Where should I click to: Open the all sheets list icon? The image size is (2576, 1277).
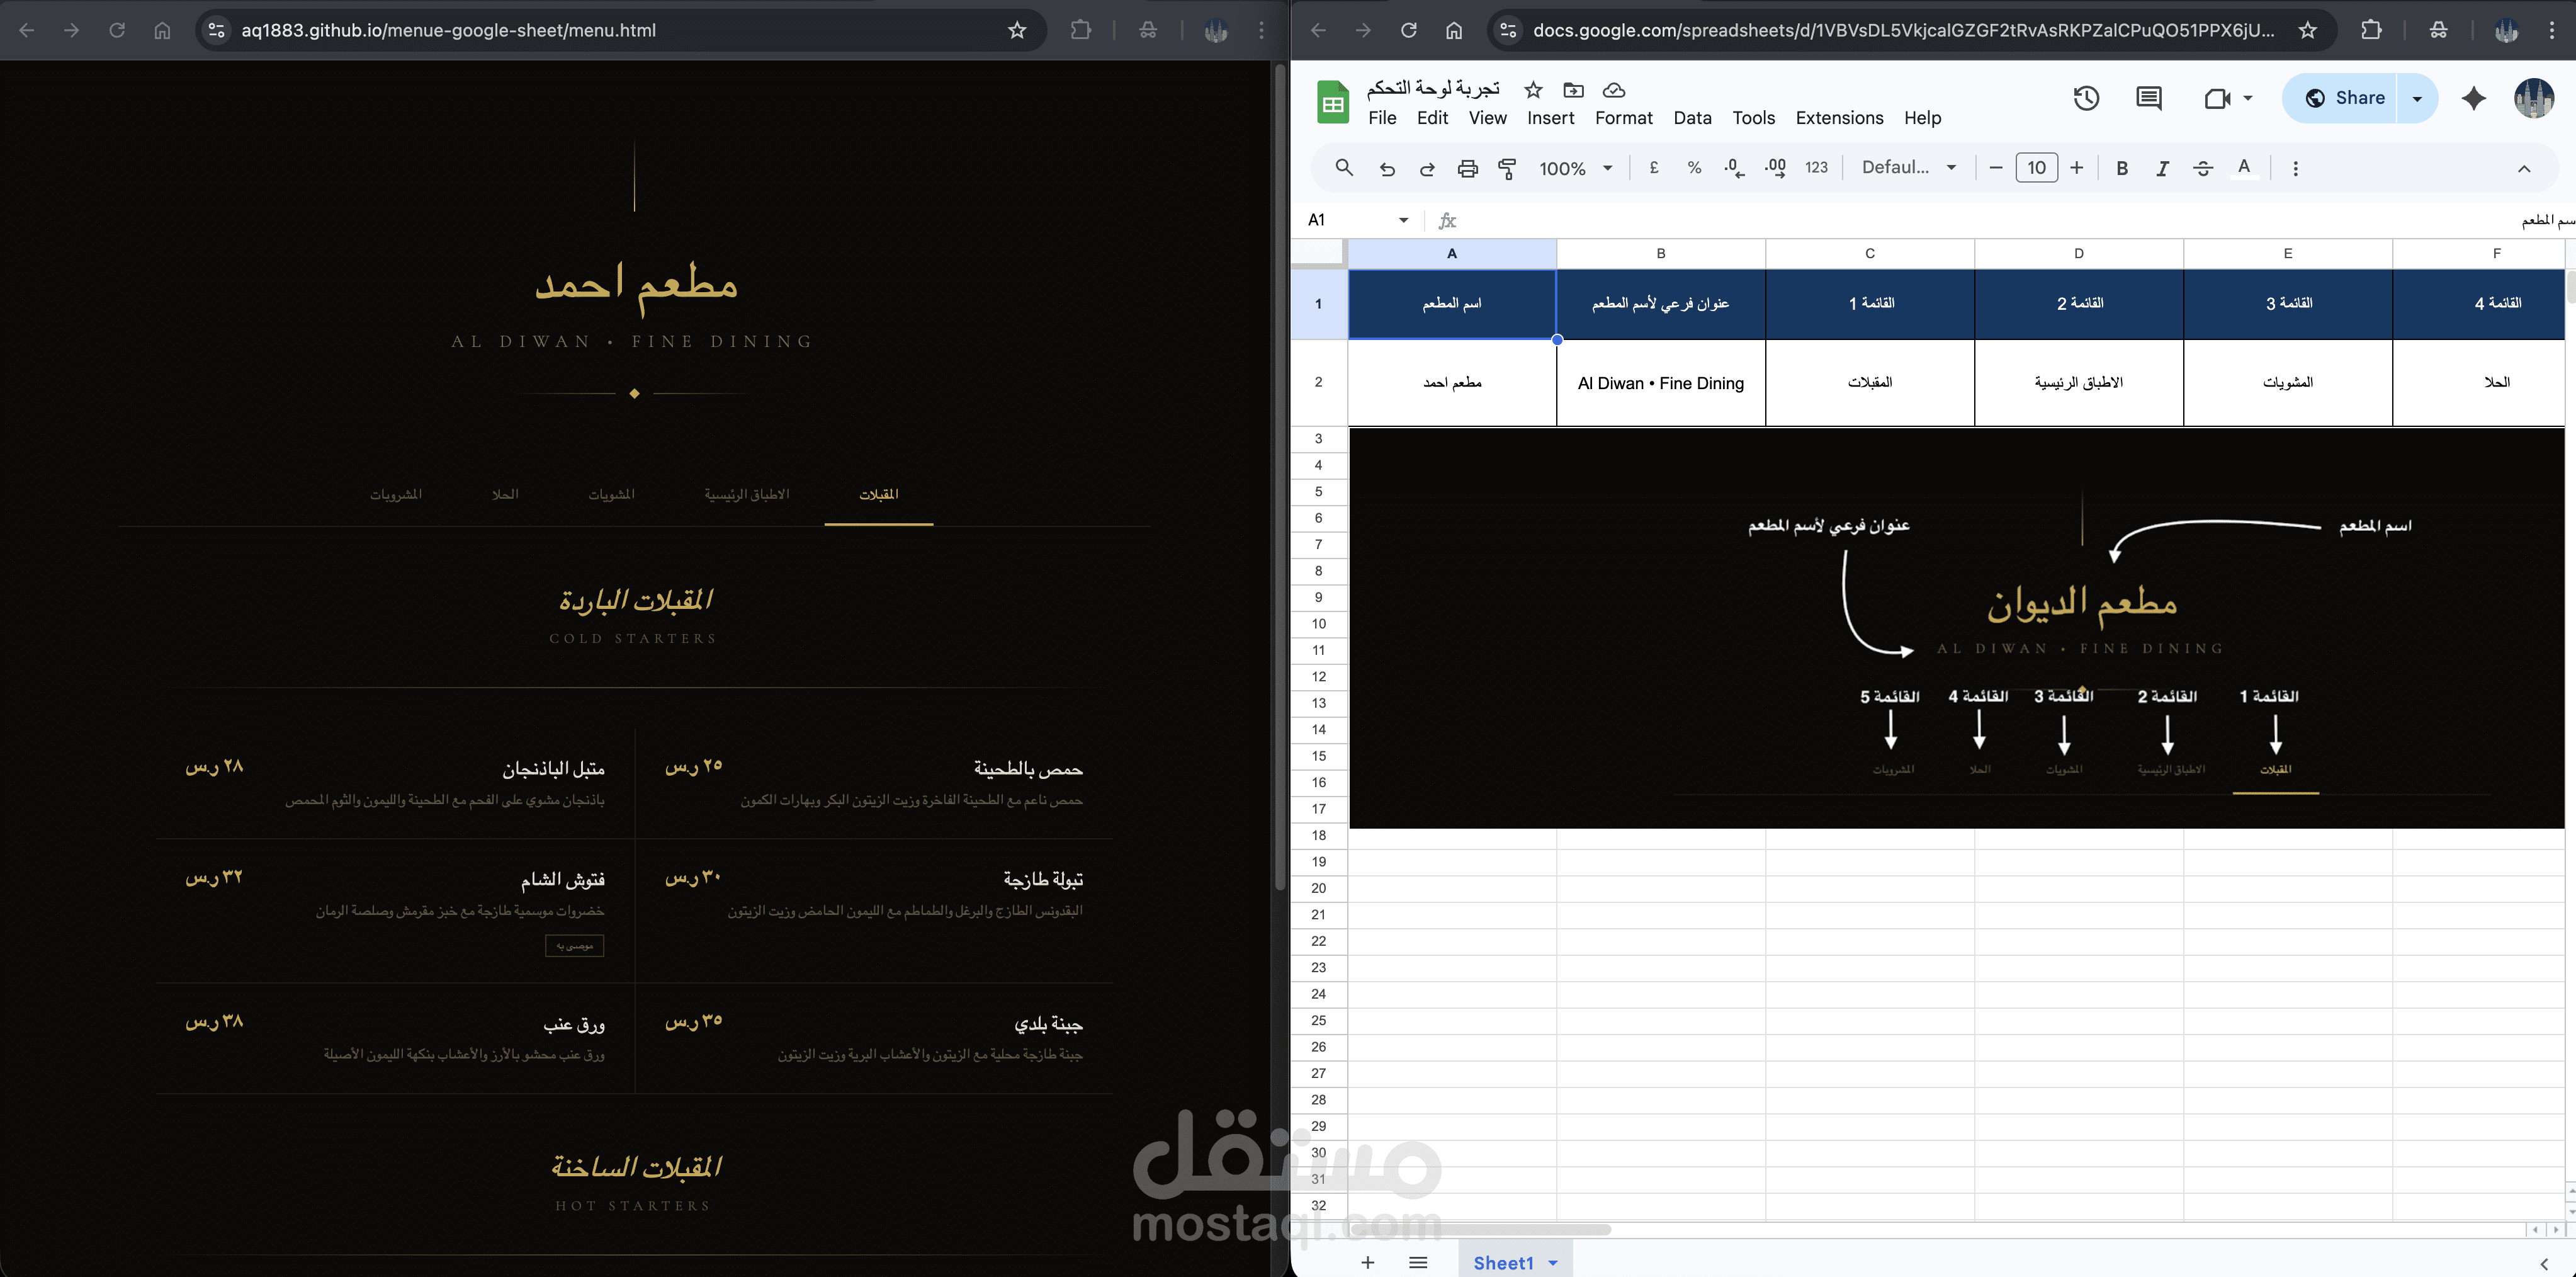tap(1418, 1262)
